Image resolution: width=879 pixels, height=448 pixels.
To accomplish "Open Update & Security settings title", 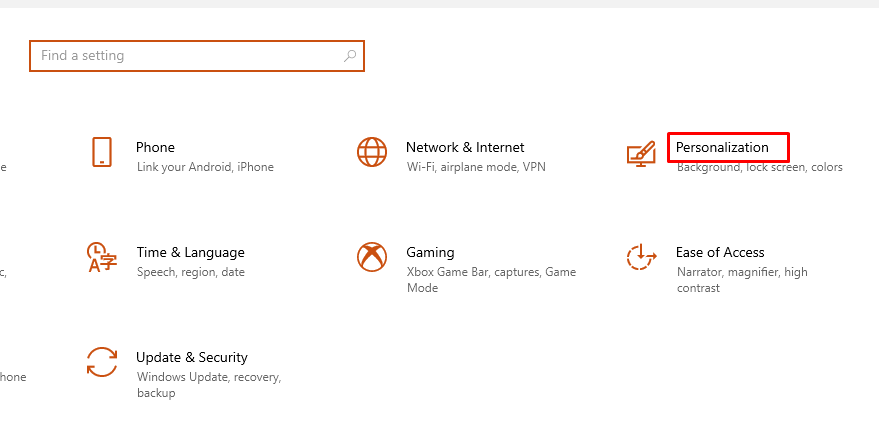I will pyautogui.click(x=192, y=357).
